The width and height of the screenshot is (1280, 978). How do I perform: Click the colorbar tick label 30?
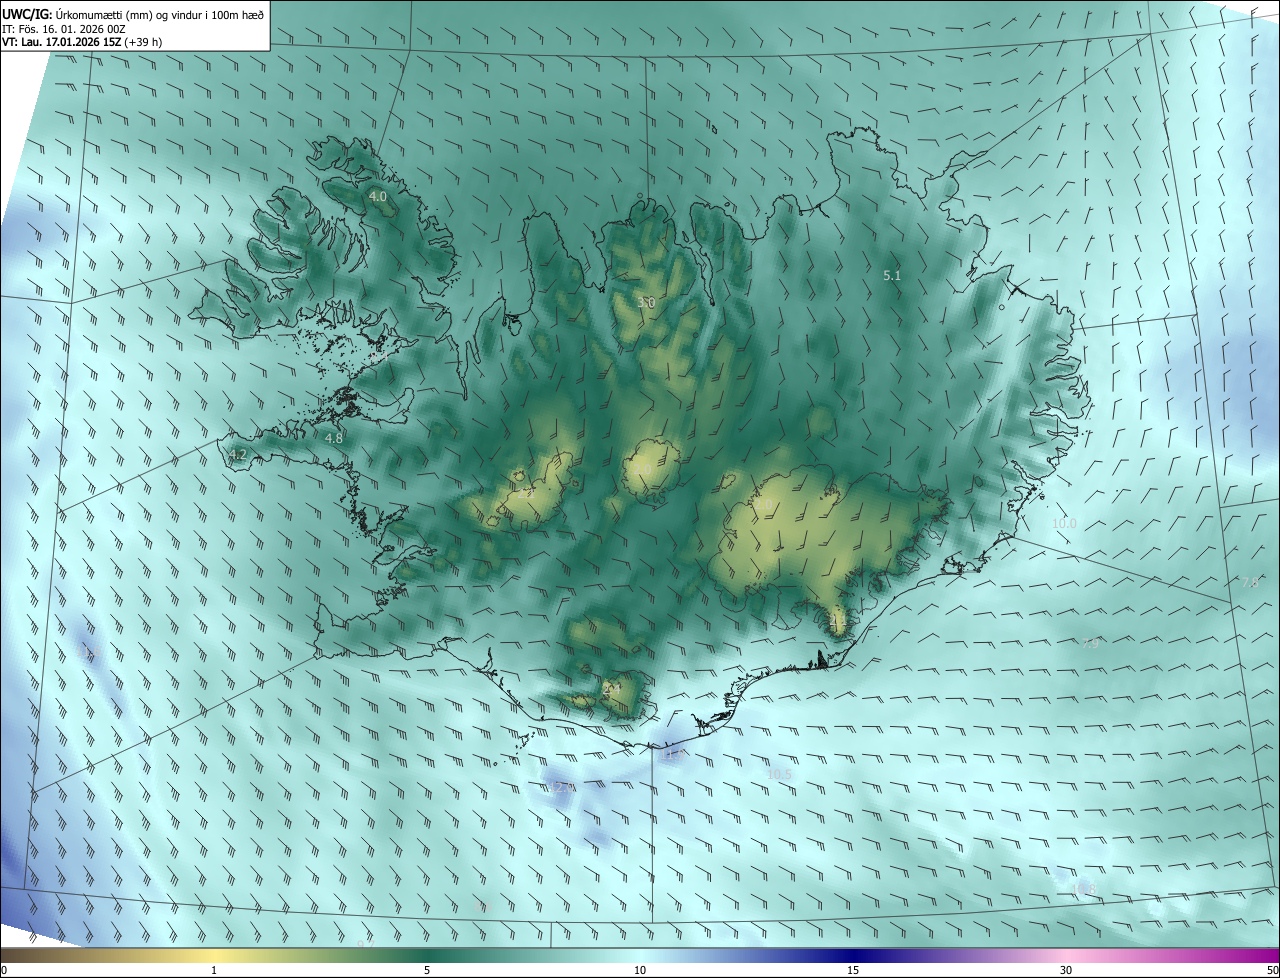pos(1066,970)
